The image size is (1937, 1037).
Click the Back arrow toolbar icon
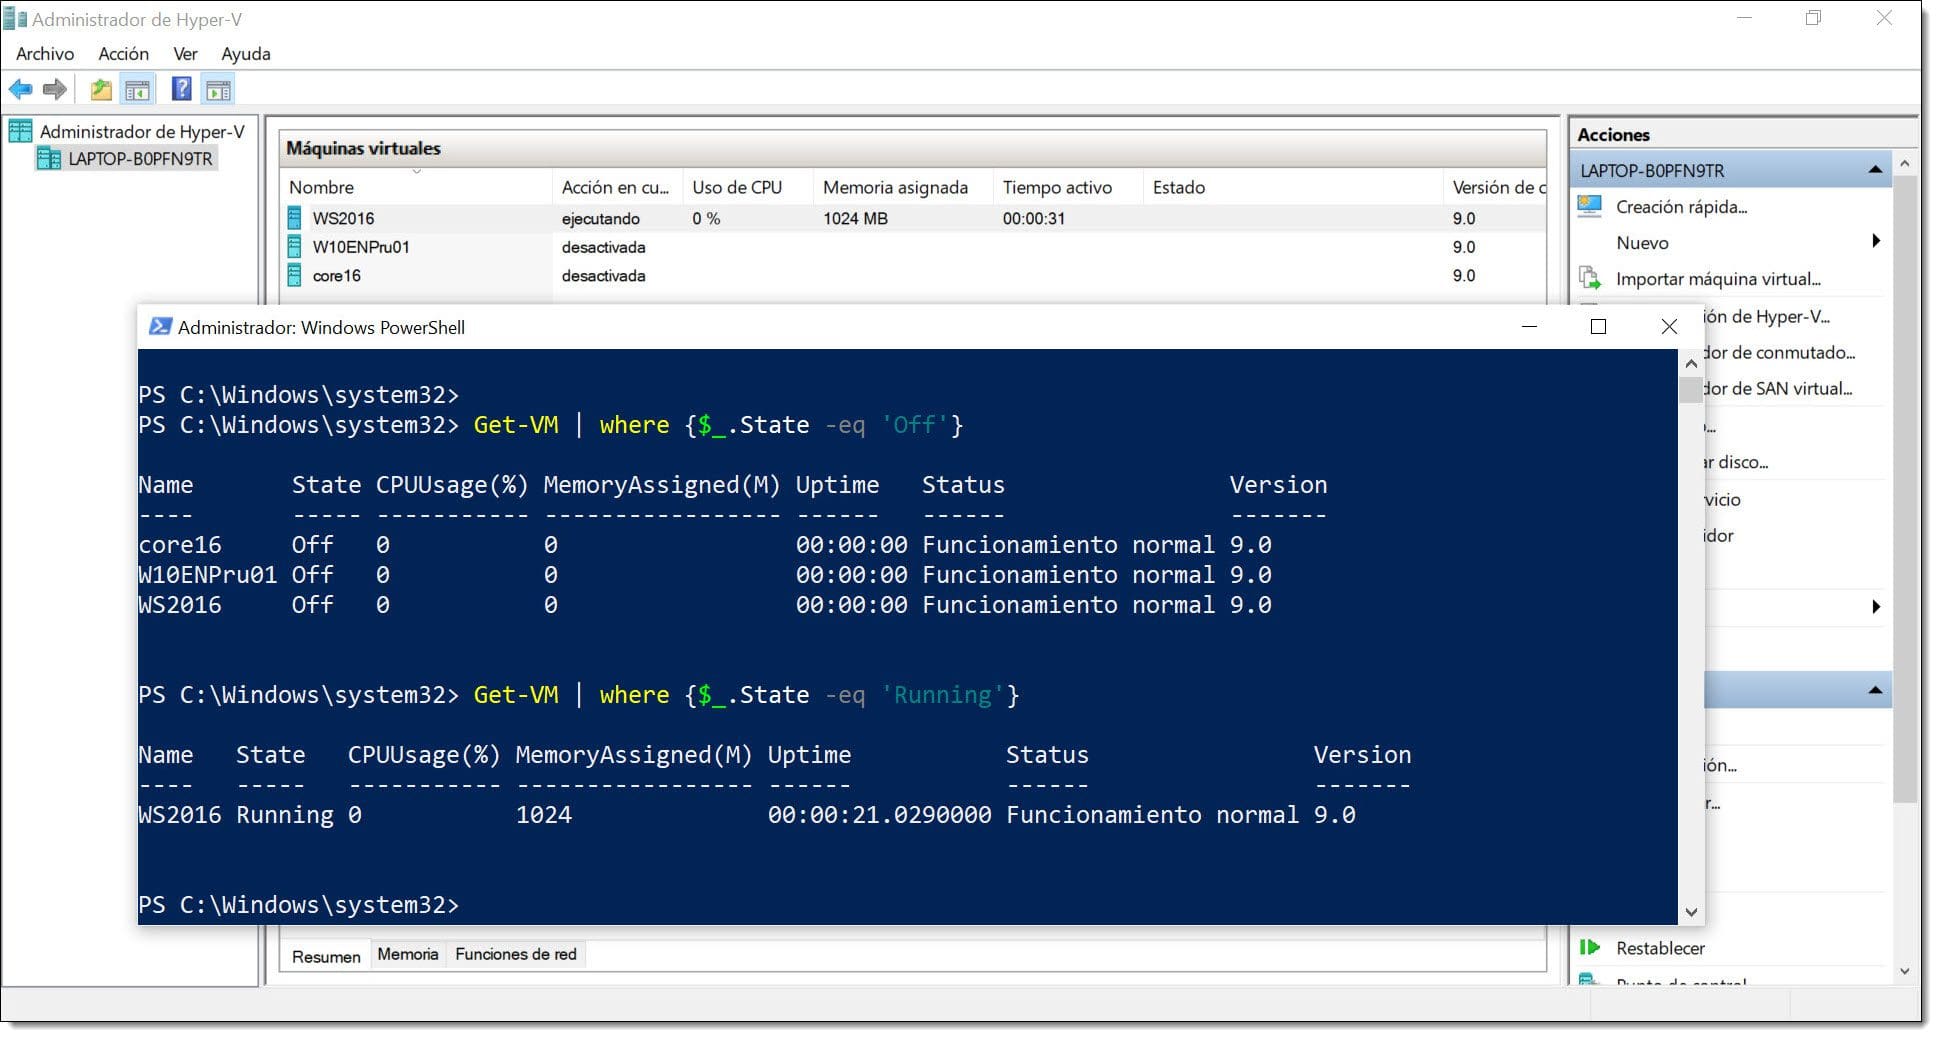tap(20, 90)
